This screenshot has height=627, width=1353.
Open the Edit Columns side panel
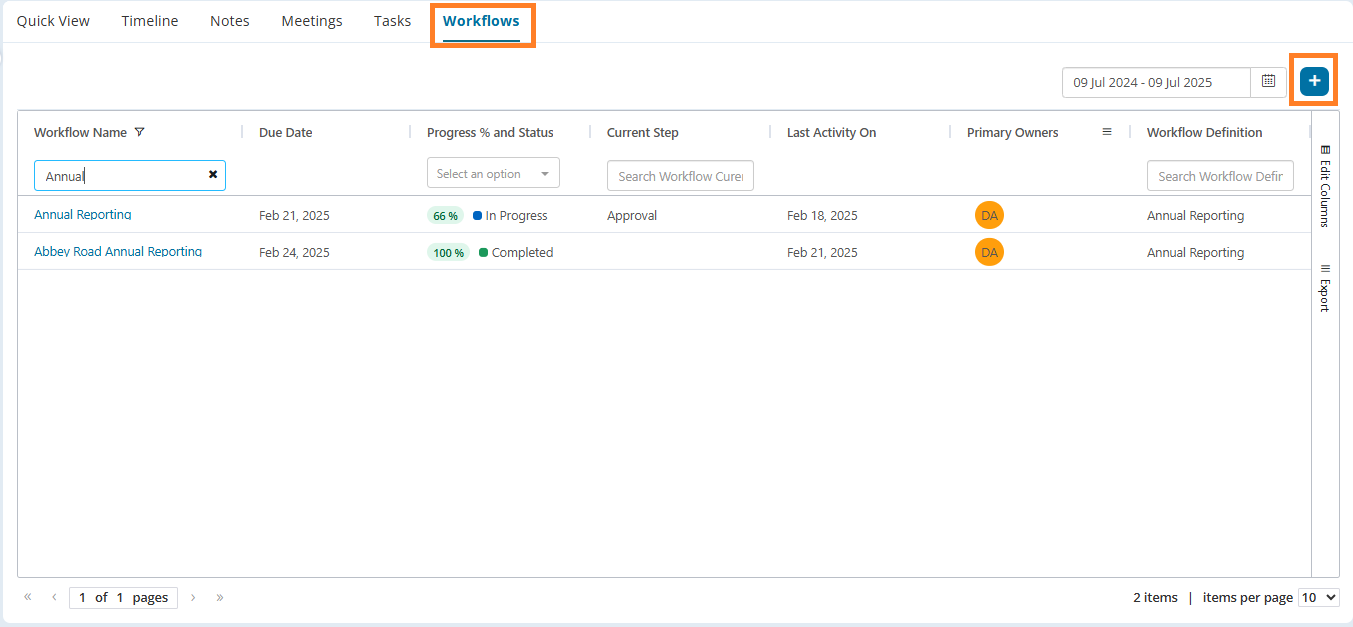point(1325,186)
